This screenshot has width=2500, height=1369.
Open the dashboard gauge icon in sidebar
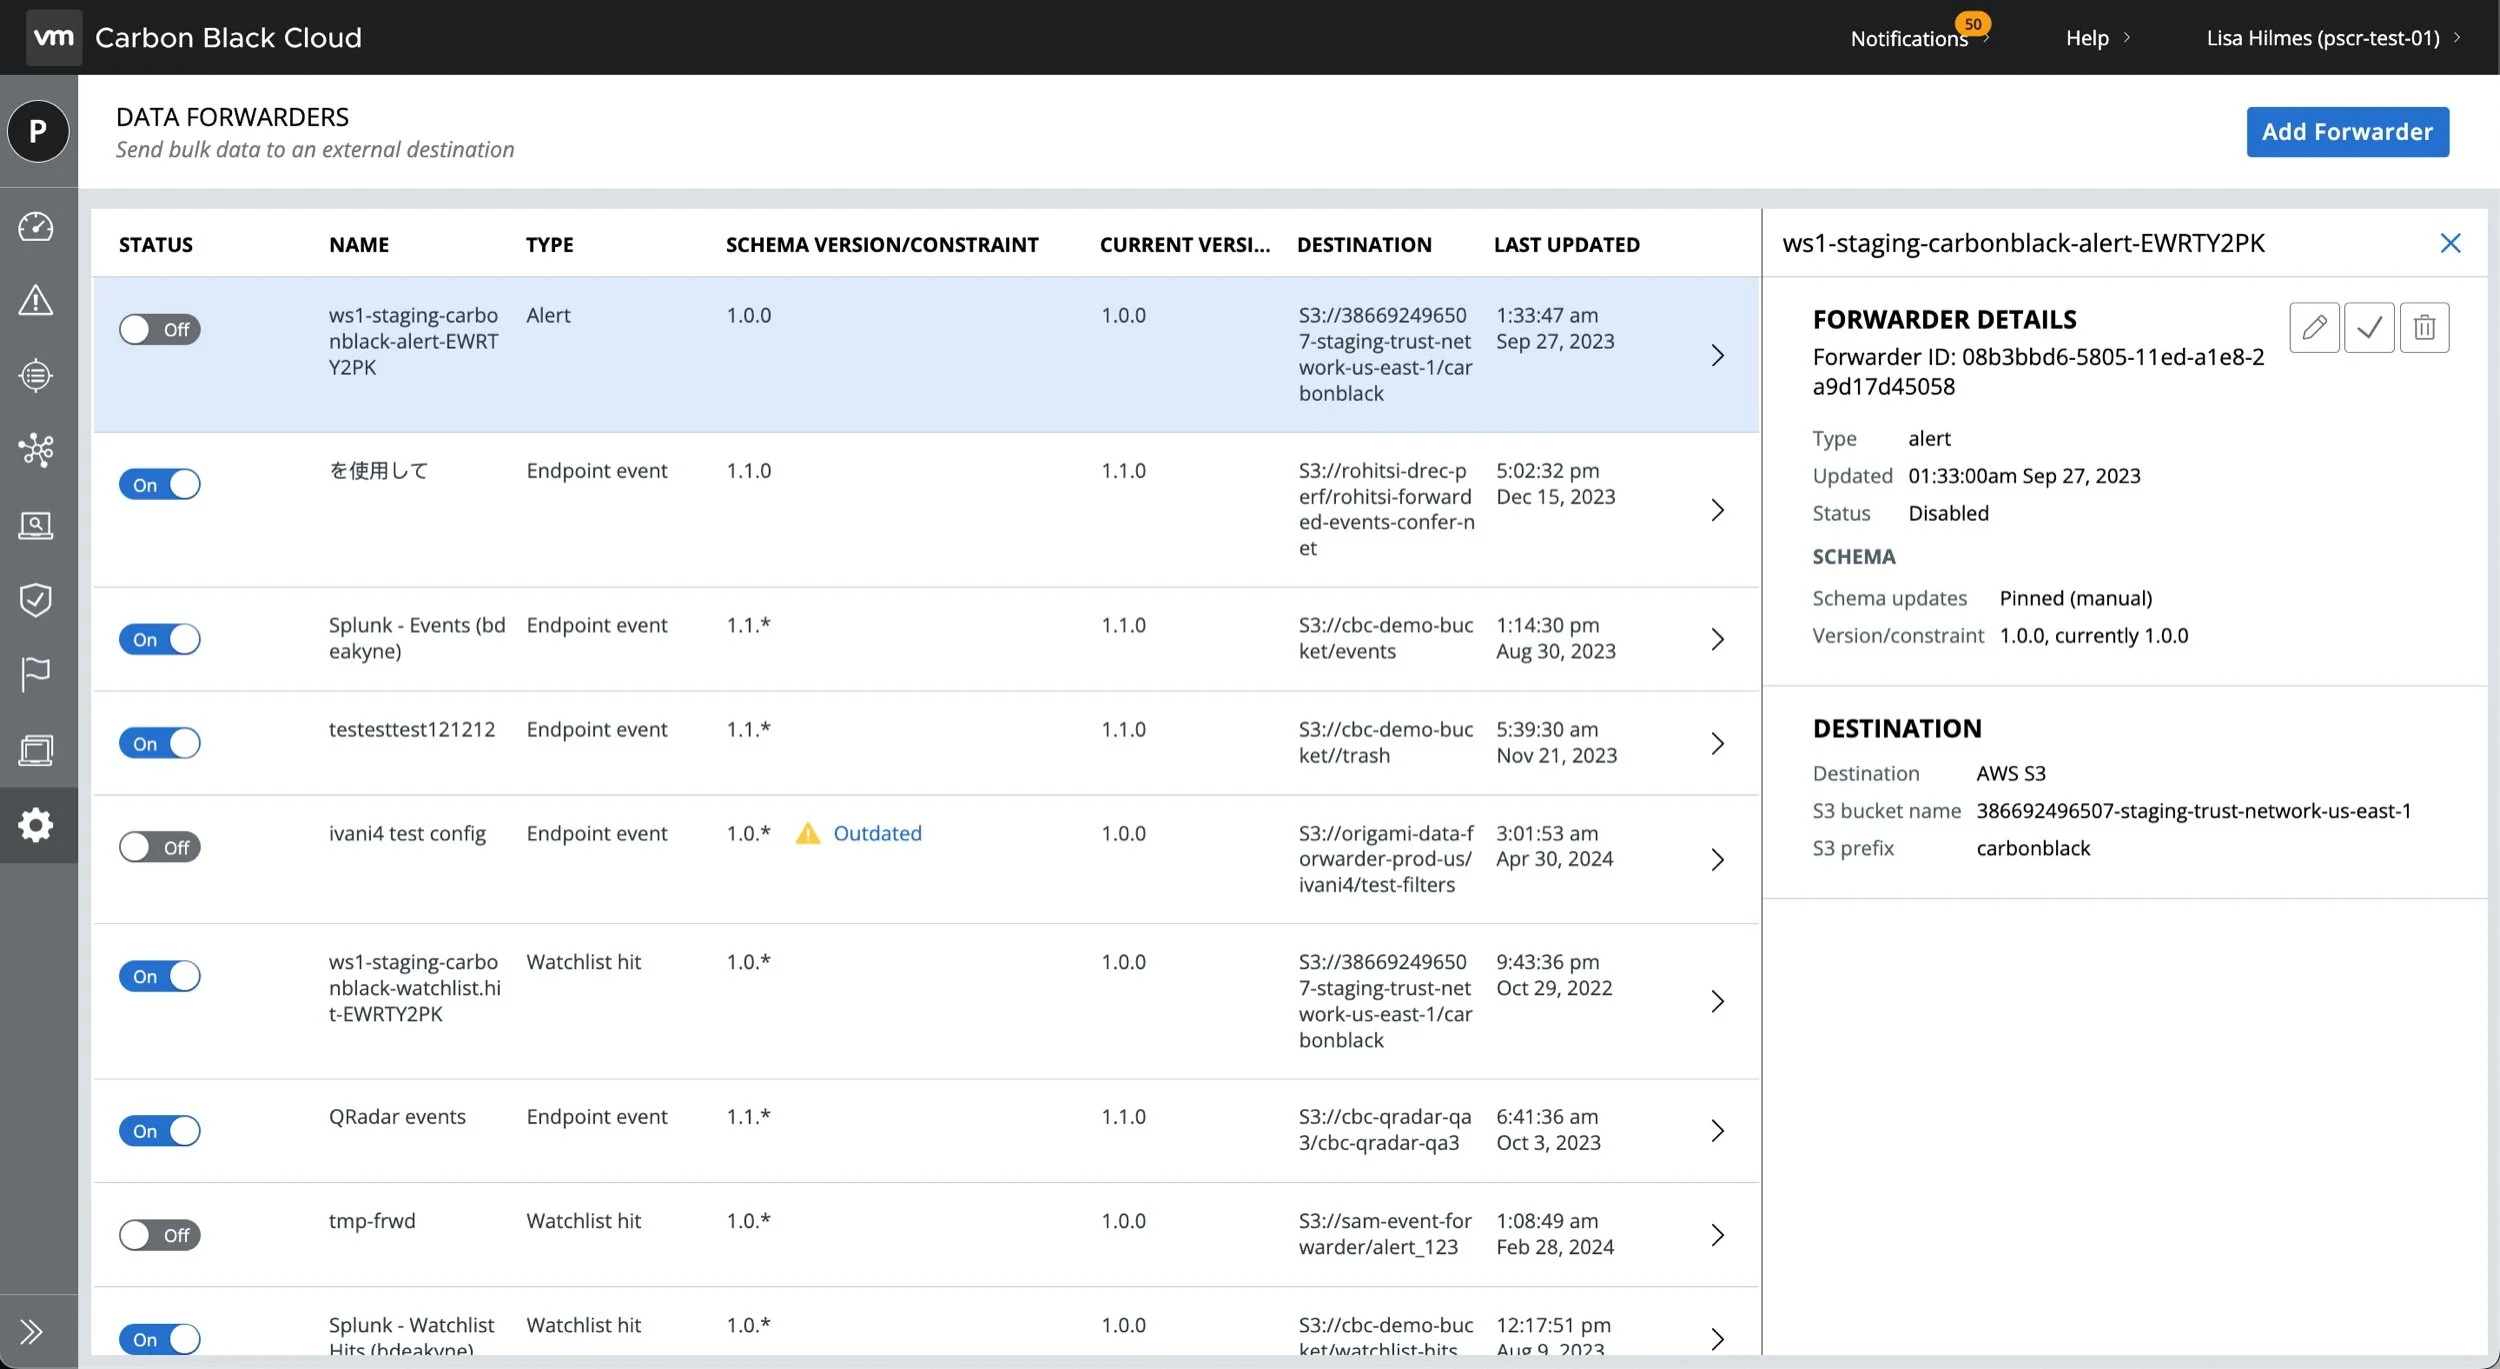click(36, 227)
